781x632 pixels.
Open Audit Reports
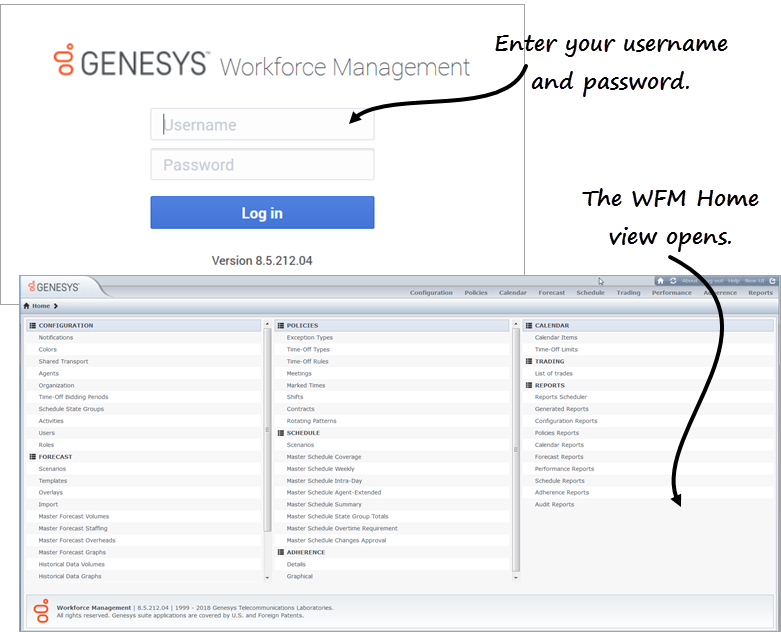554,505
